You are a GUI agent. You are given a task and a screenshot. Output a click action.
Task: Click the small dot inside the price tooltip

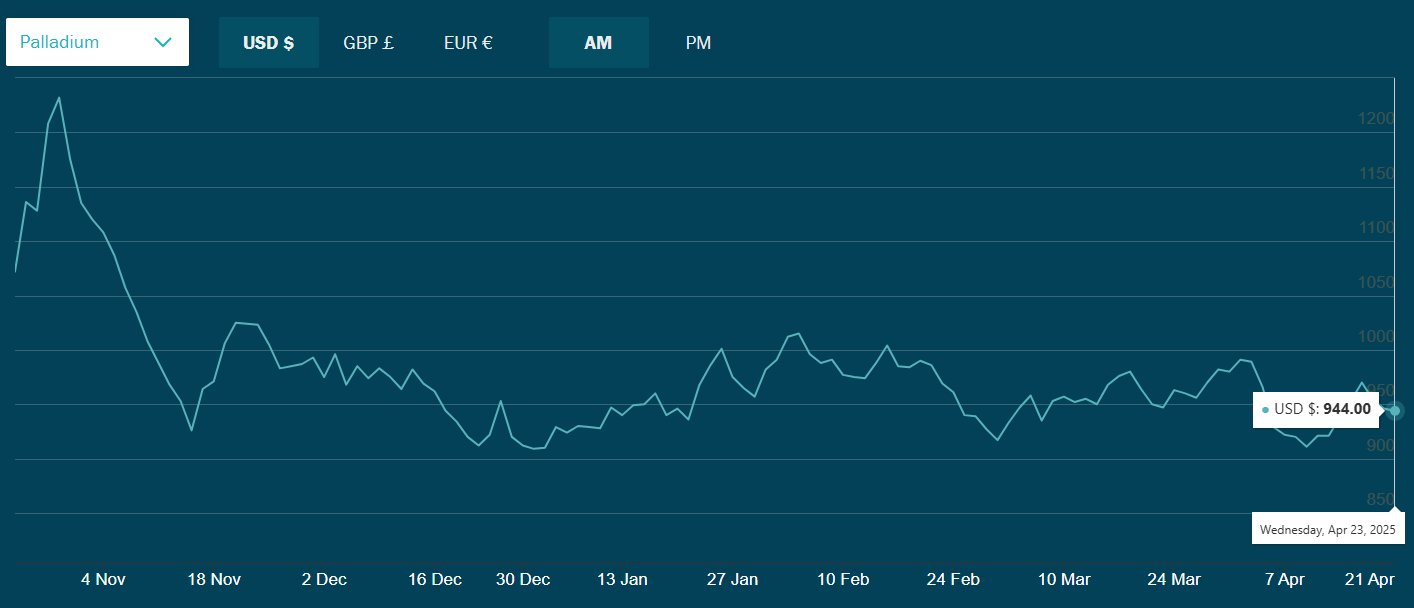(1265, 410)
